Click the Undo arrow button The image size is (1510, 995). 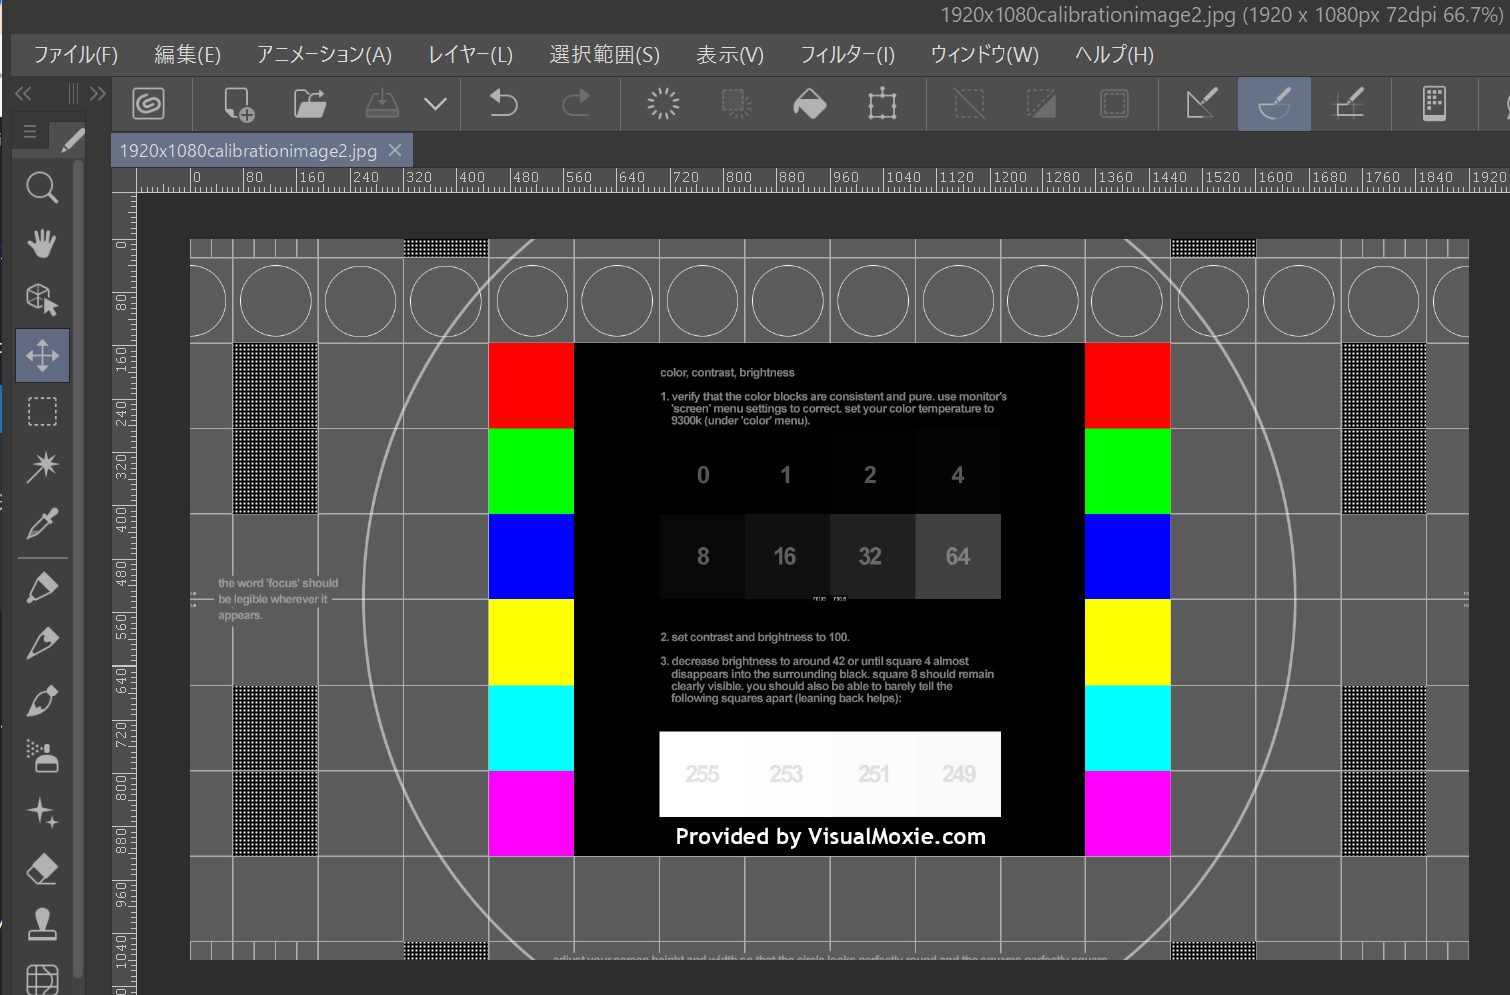(503, 104)
